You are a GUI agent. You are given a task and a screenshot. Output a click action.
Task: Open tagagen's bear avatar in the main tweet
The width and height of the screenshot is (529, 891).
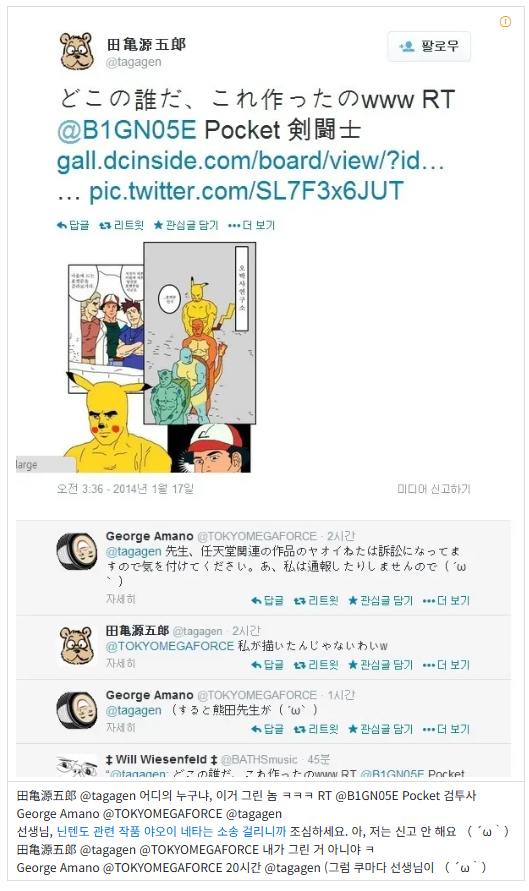click(78, 52)
